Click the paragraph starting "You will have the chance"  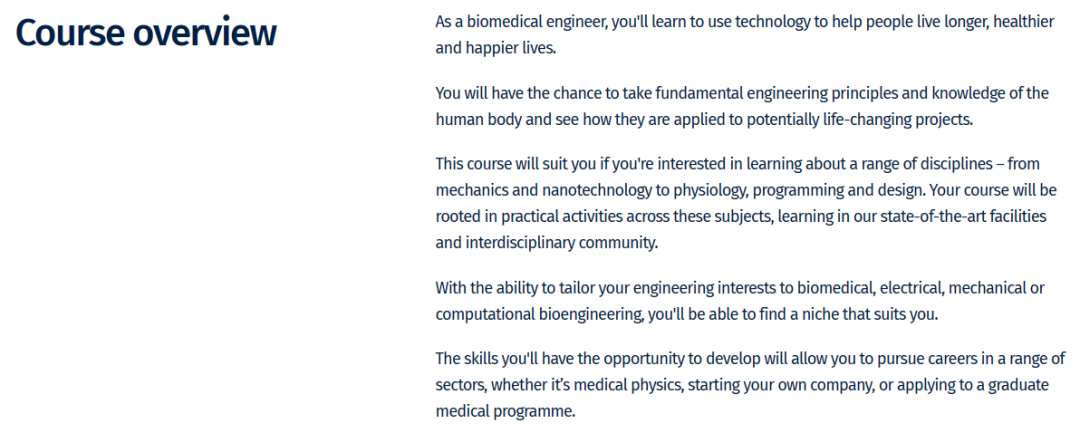coord(742,106)
